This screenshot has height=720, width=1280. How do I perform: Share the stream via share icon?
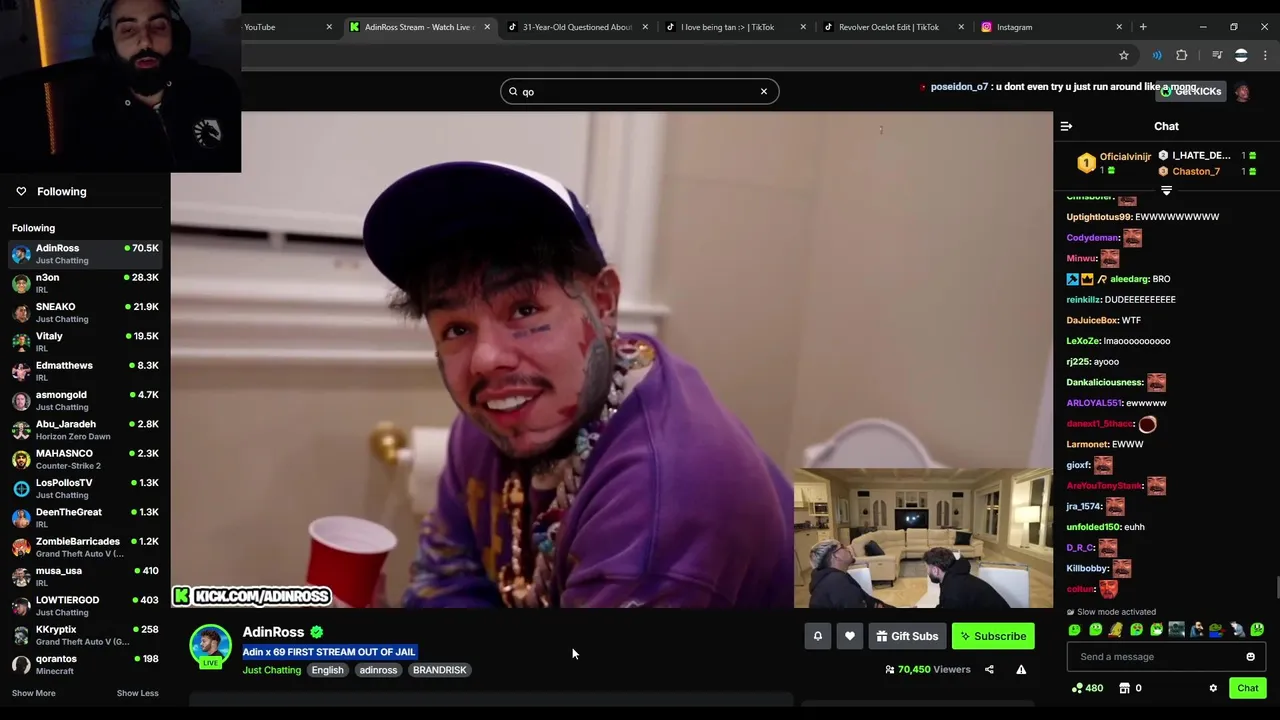(x=989, y=670)
